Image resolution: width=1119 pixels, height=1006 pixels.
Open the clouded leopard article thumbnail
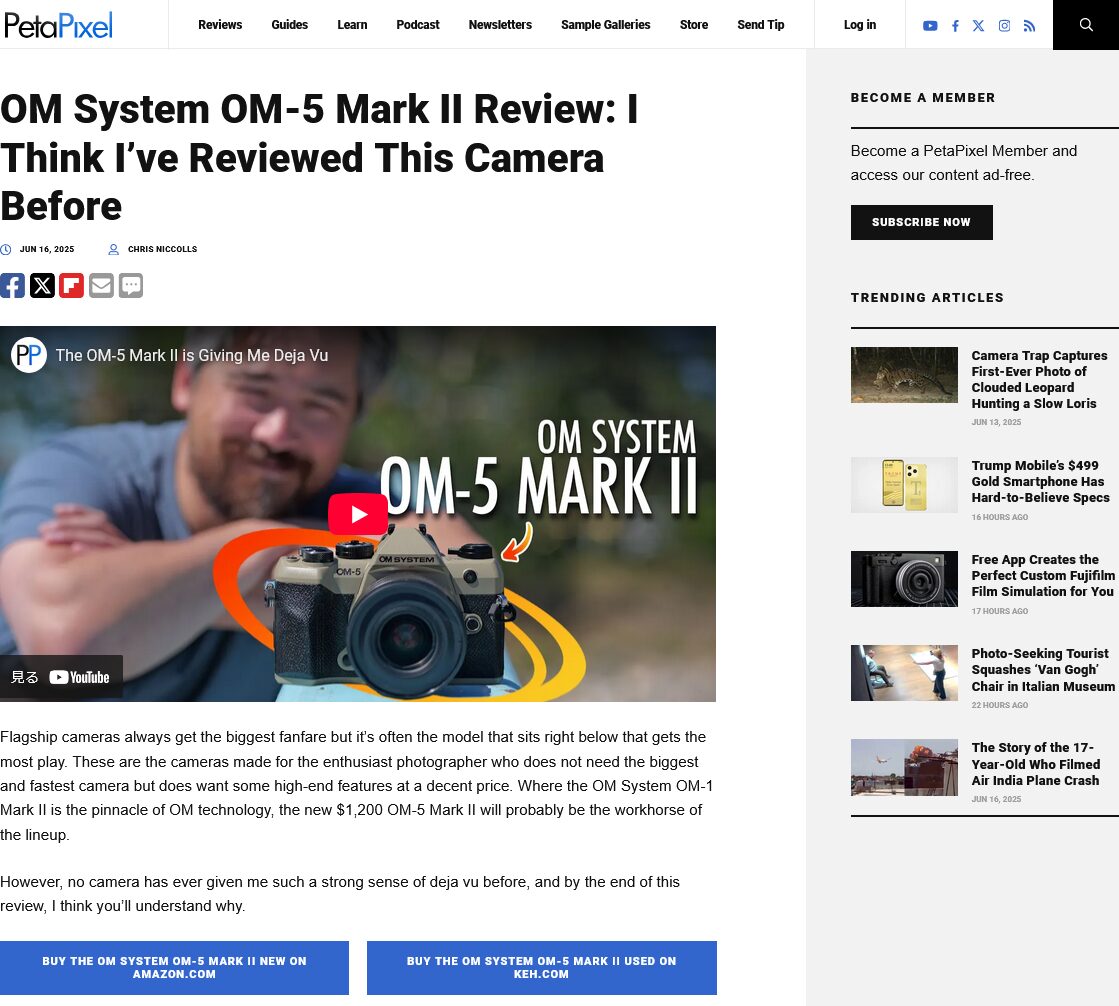point(904,375)
